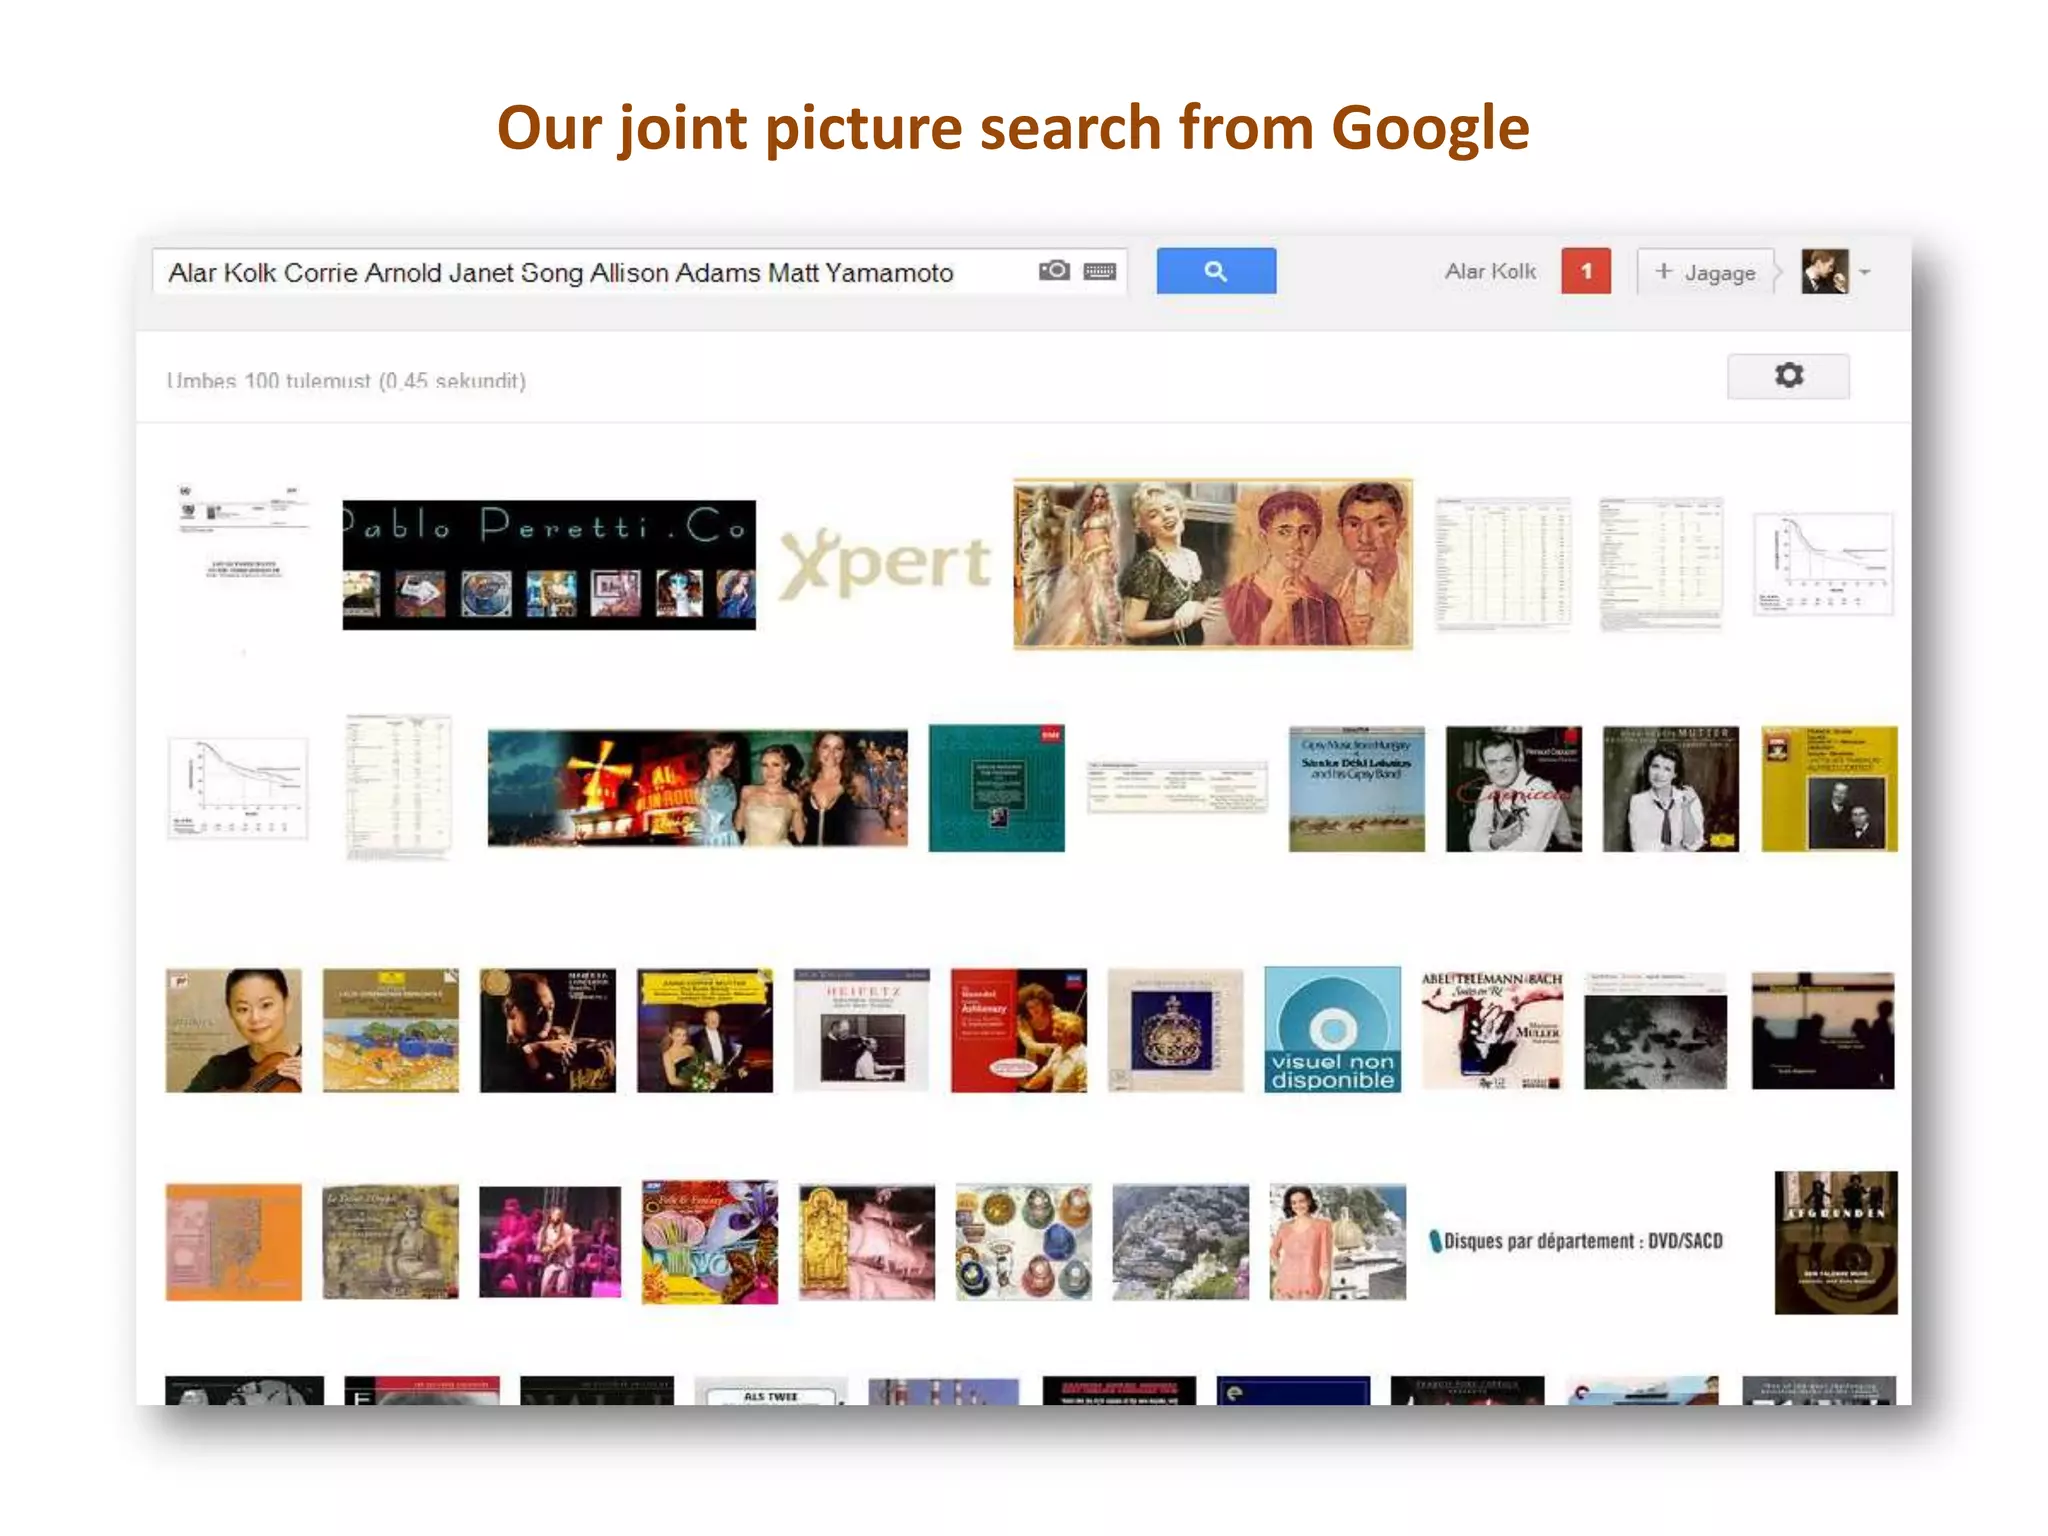Viewport: 2048px width, 1536px height.
Task: Open the Heifetz album cover thumbnail
Action: [861, 1030]
